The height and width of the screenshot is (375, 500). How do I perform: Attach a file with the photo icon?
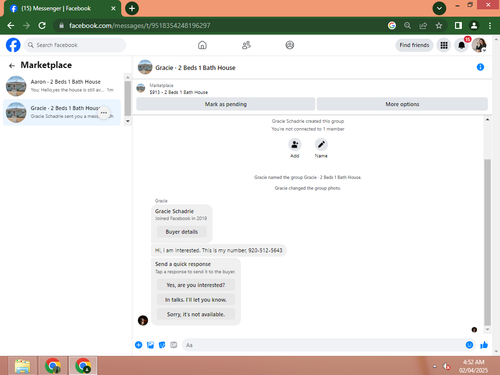pyautogui.click(x=150, y=345)
